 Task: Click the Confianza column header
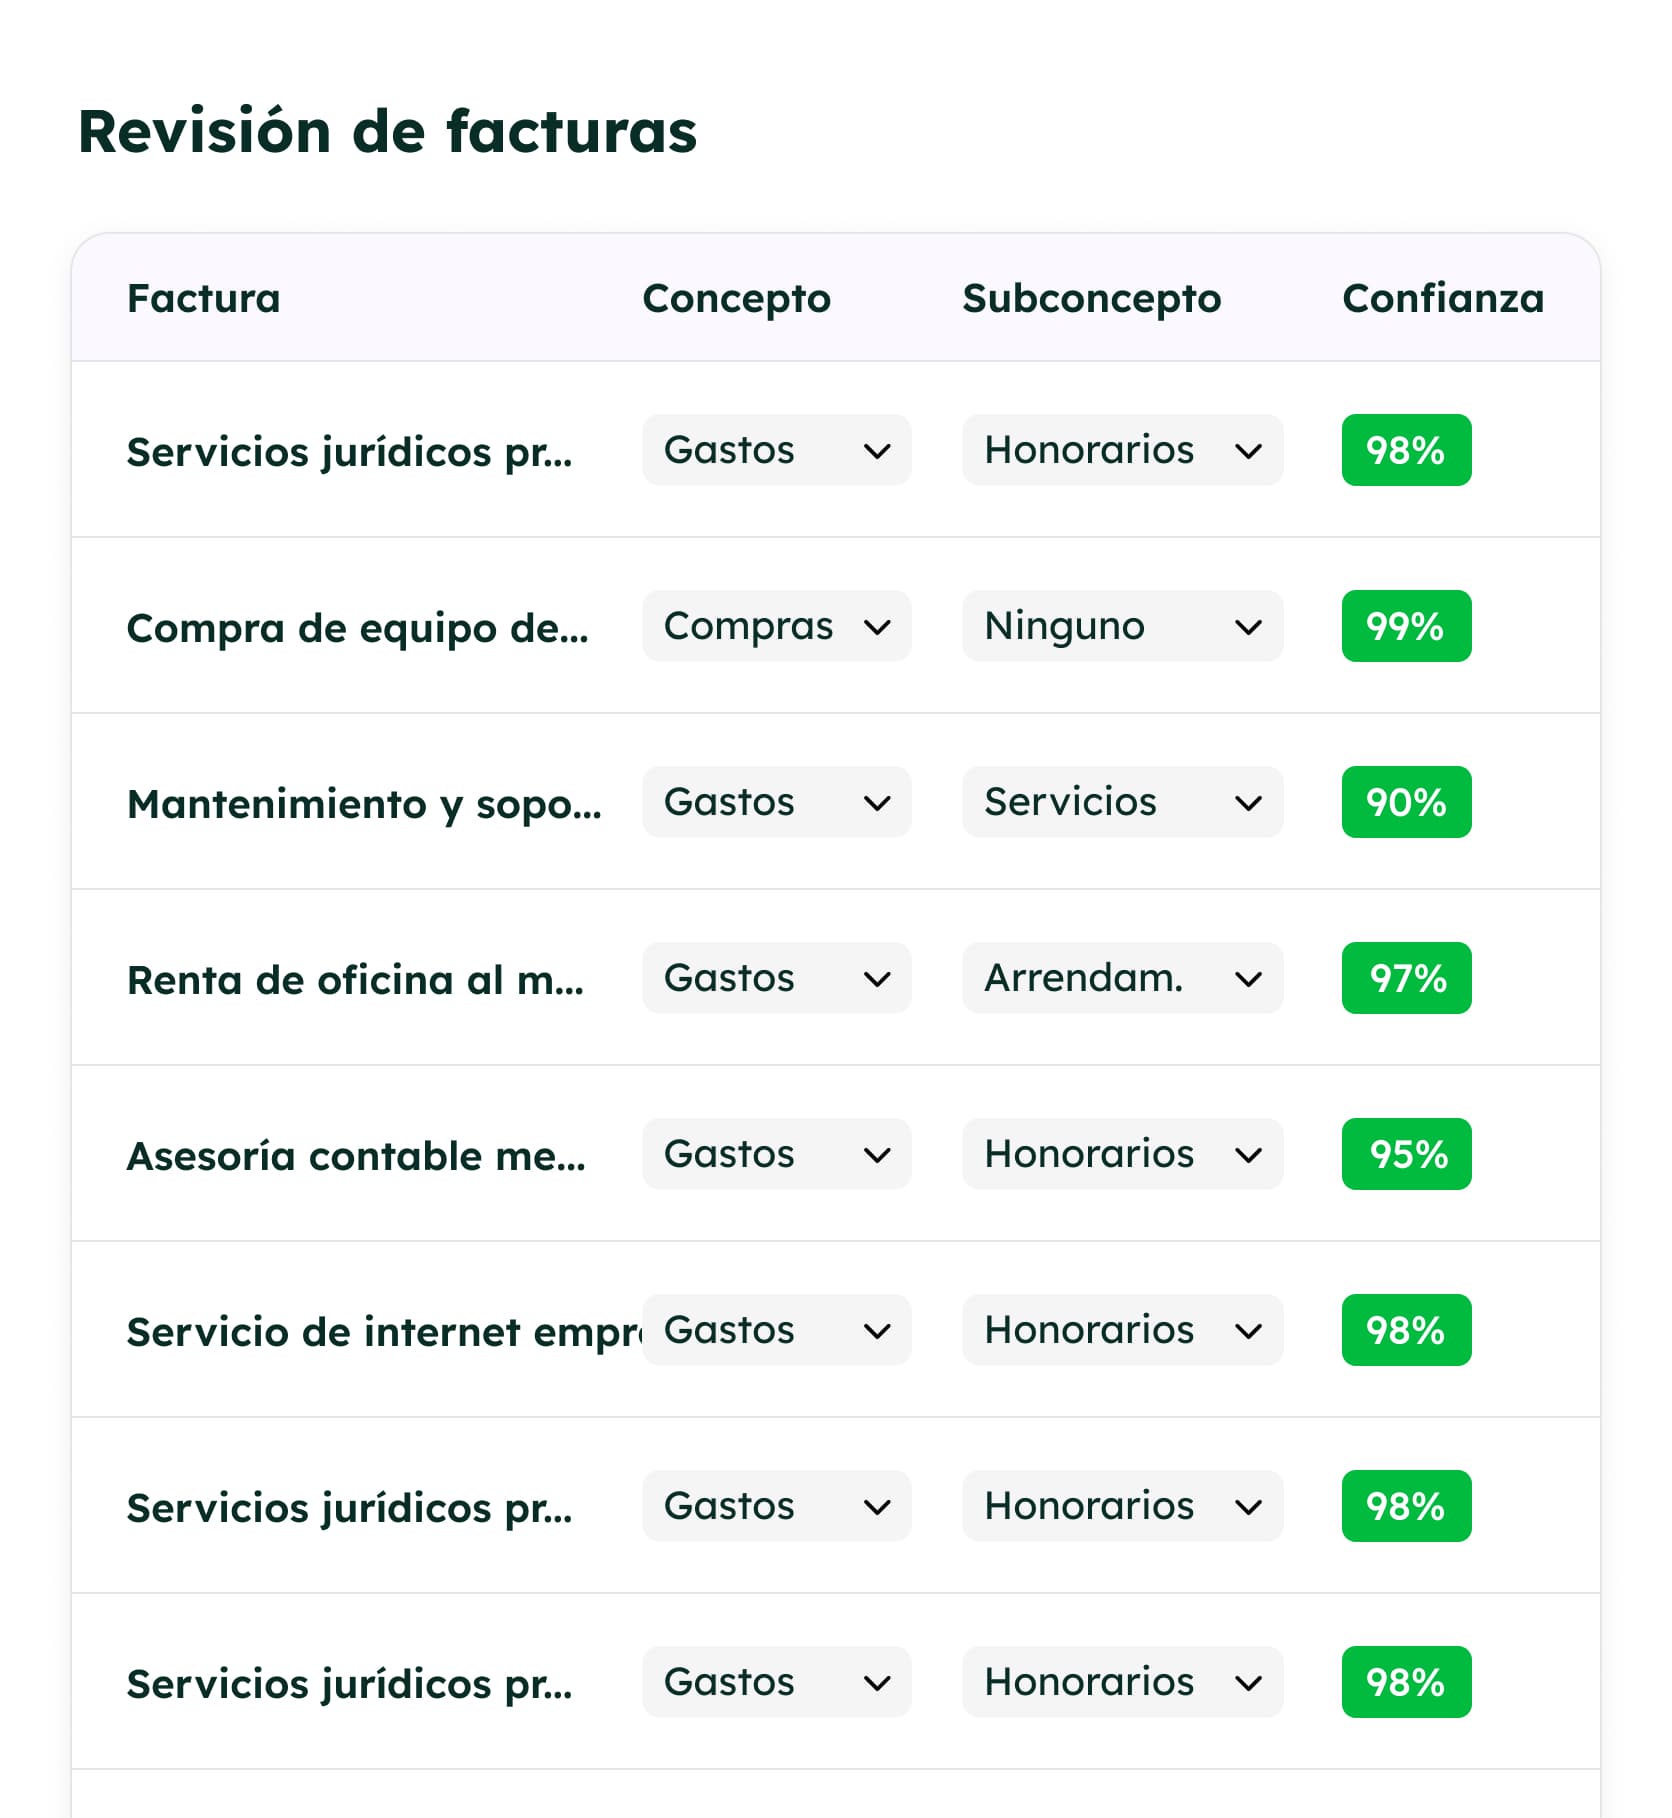coord(1443,298)
